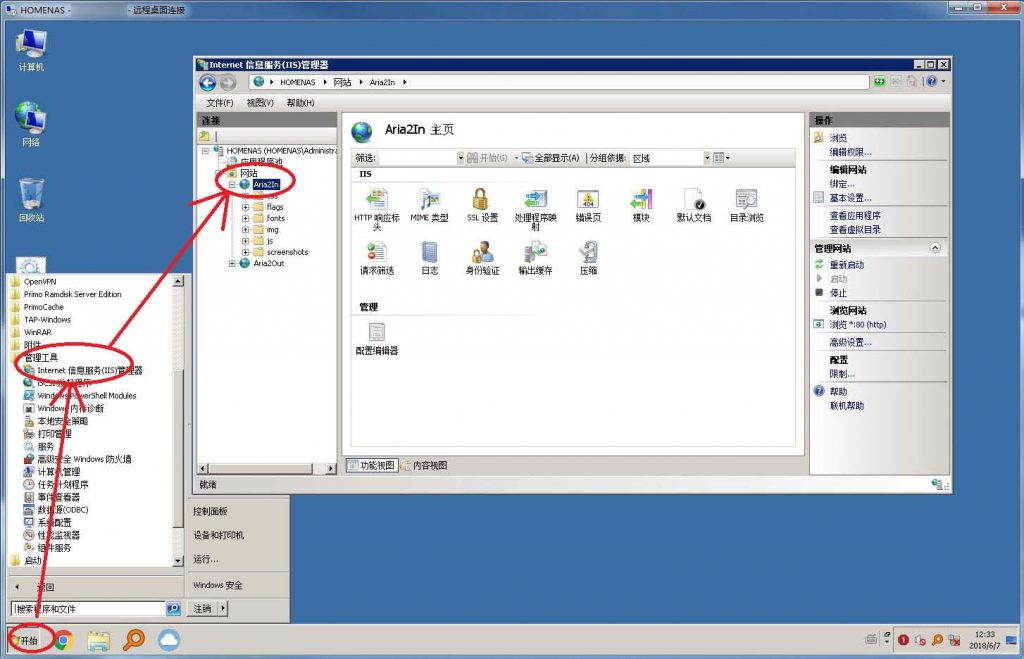This screenshot has width=1024, height=659.
Task: Open 控制面板 from Start menu
Action: 210,511
